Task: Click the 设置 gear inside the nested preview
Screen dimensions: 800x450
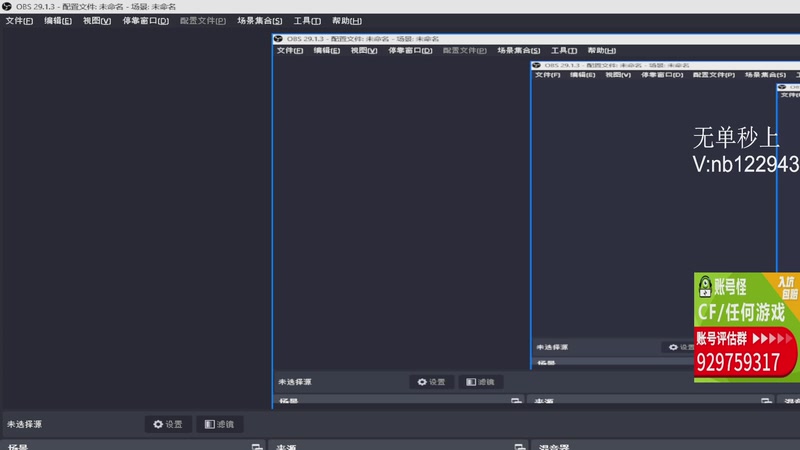Action: (431, 382)
